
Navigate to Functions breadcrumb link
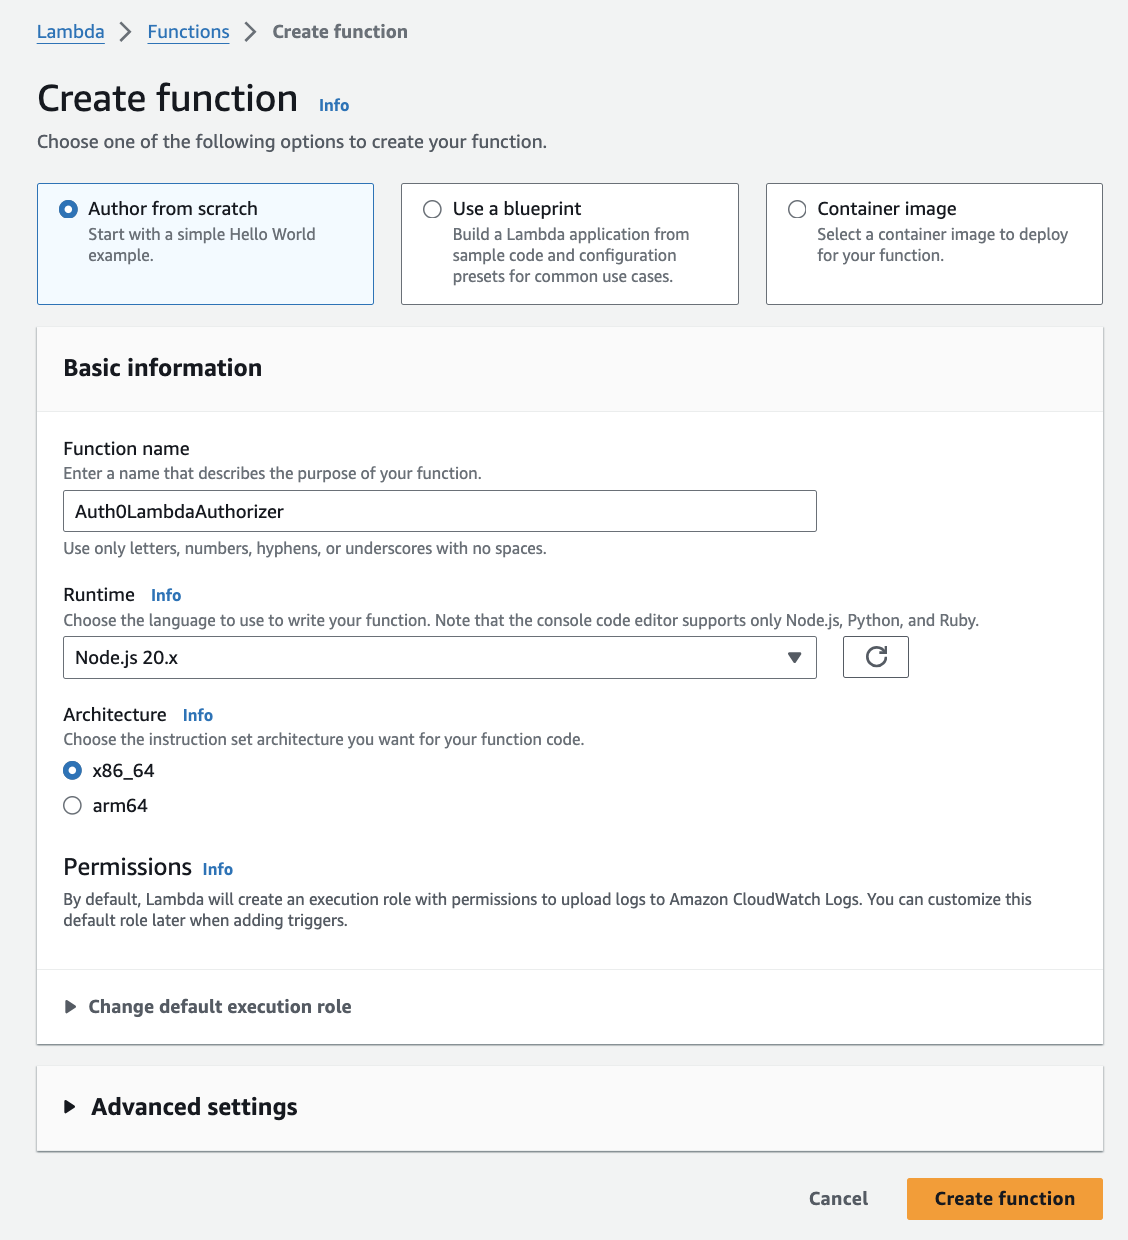[188, 32]
